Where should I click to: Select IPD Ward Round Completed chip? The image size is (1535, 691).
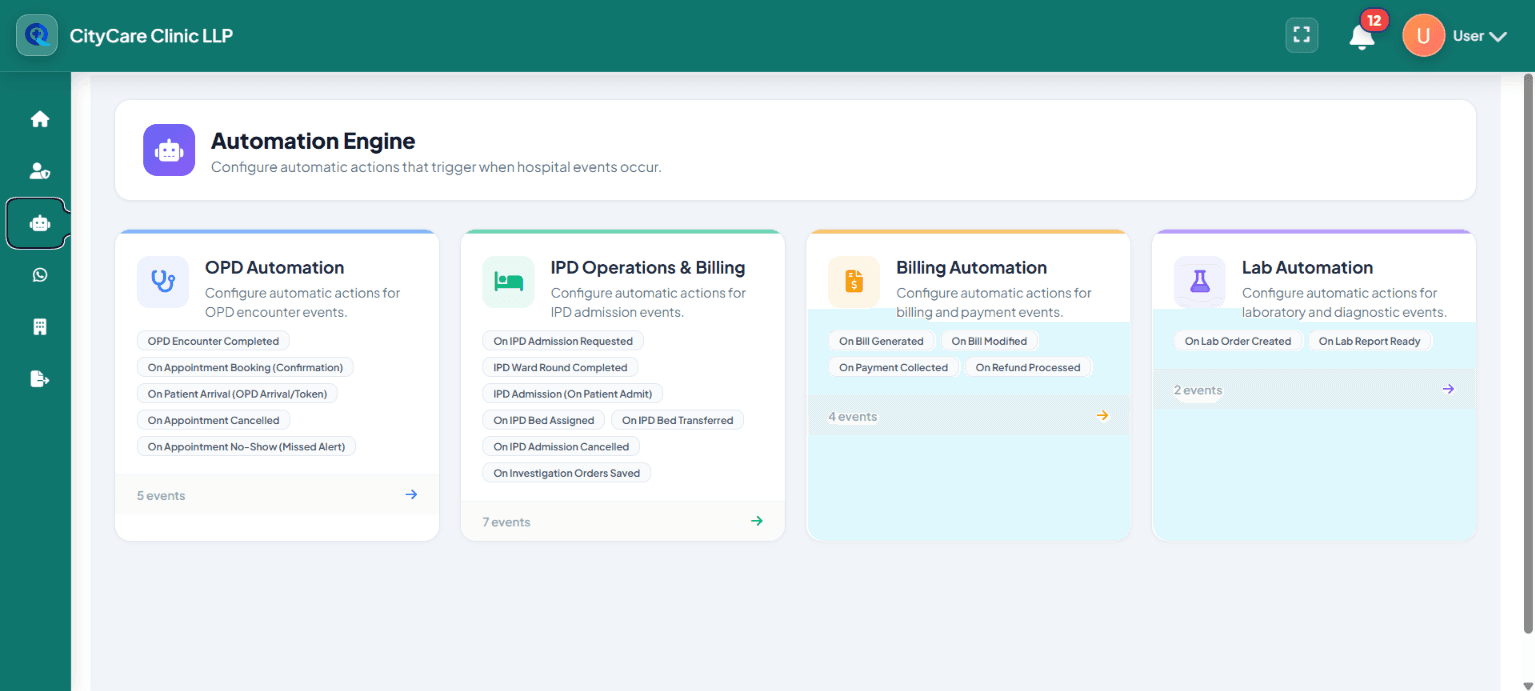[x=560, y=367]
